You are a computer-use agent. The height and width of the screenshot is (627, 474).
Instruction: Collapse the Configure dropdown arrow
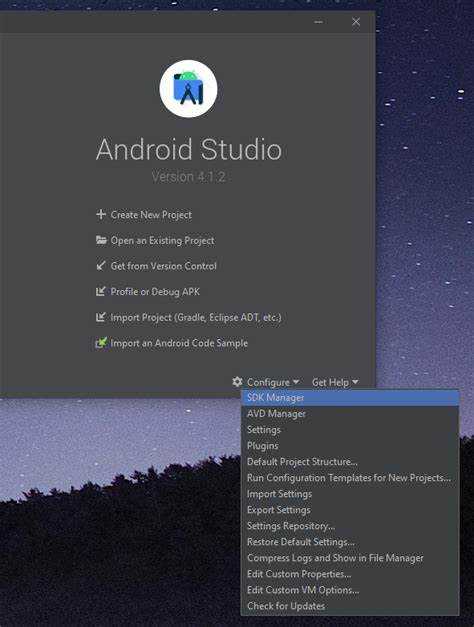[296, 382]
